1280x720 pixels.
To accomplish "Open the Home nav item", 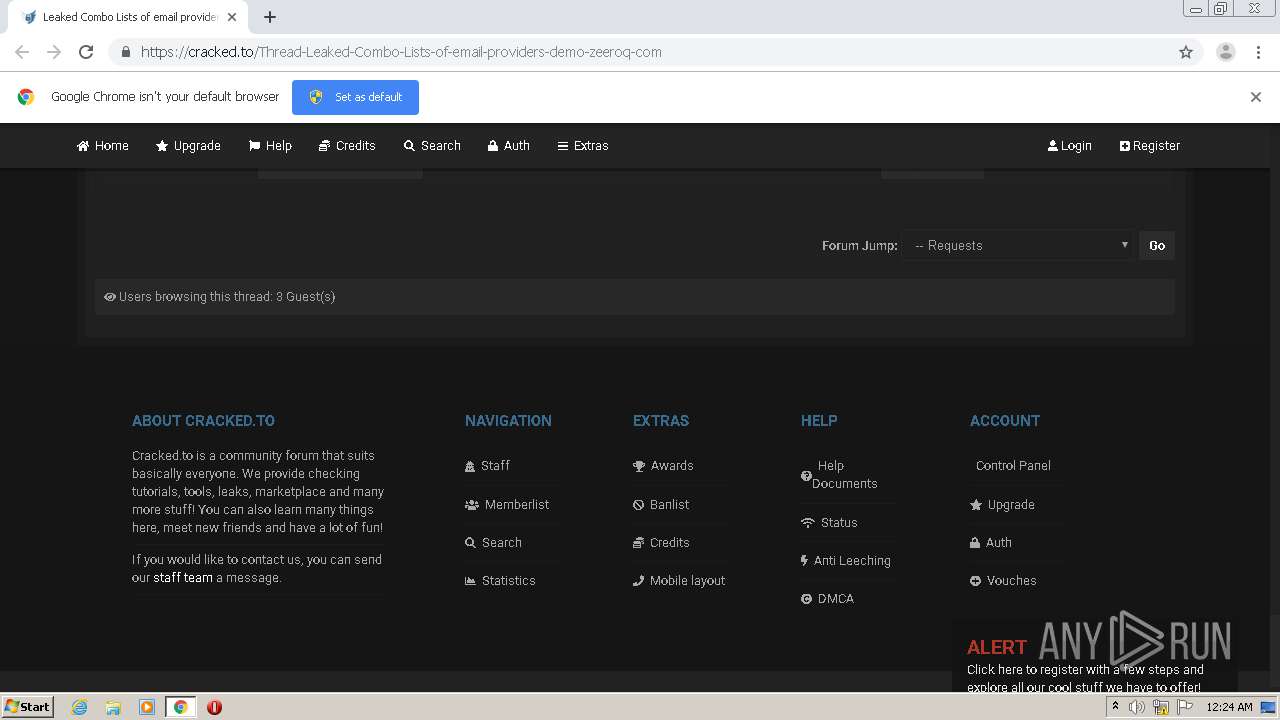I will click(x=103, y=145).
